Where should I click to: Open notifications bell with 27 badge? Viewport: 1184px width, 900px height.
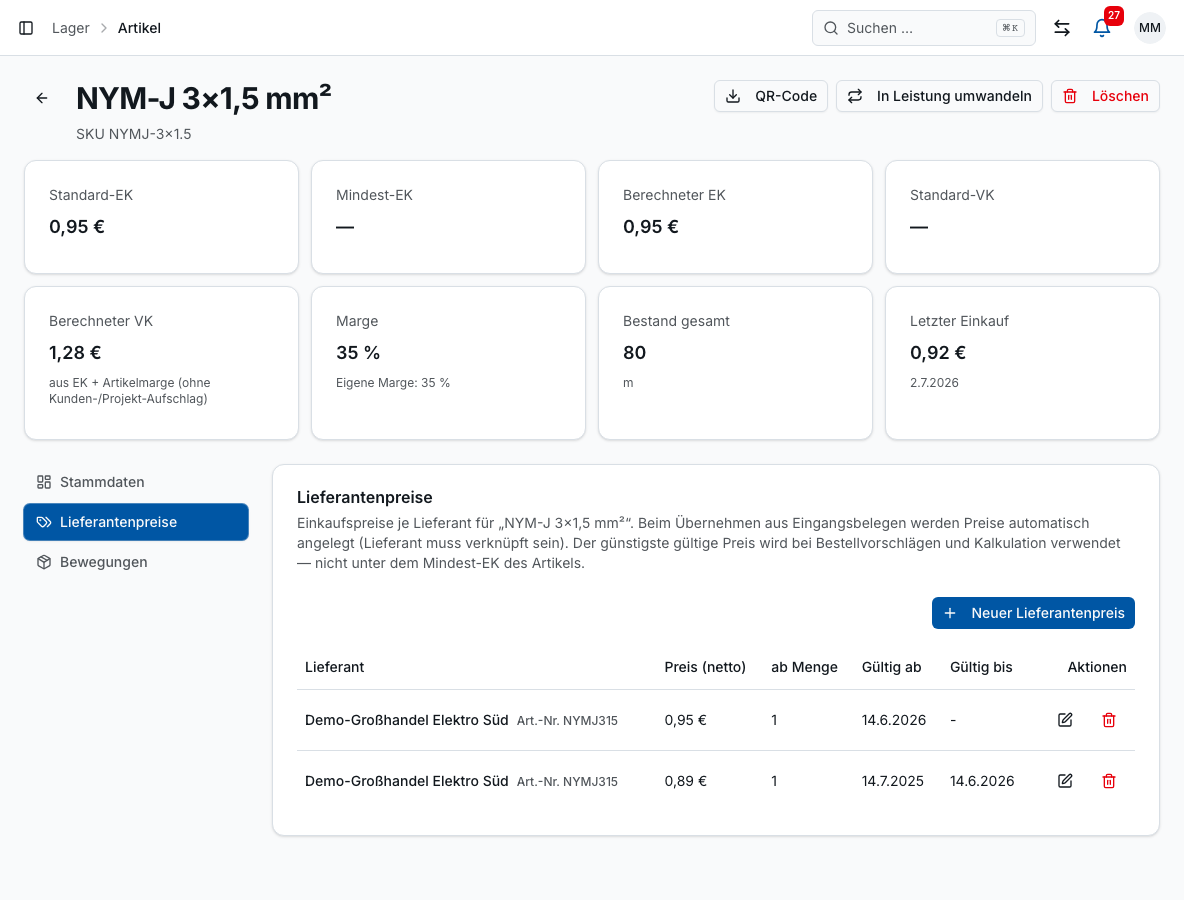tap(1102, 28)
